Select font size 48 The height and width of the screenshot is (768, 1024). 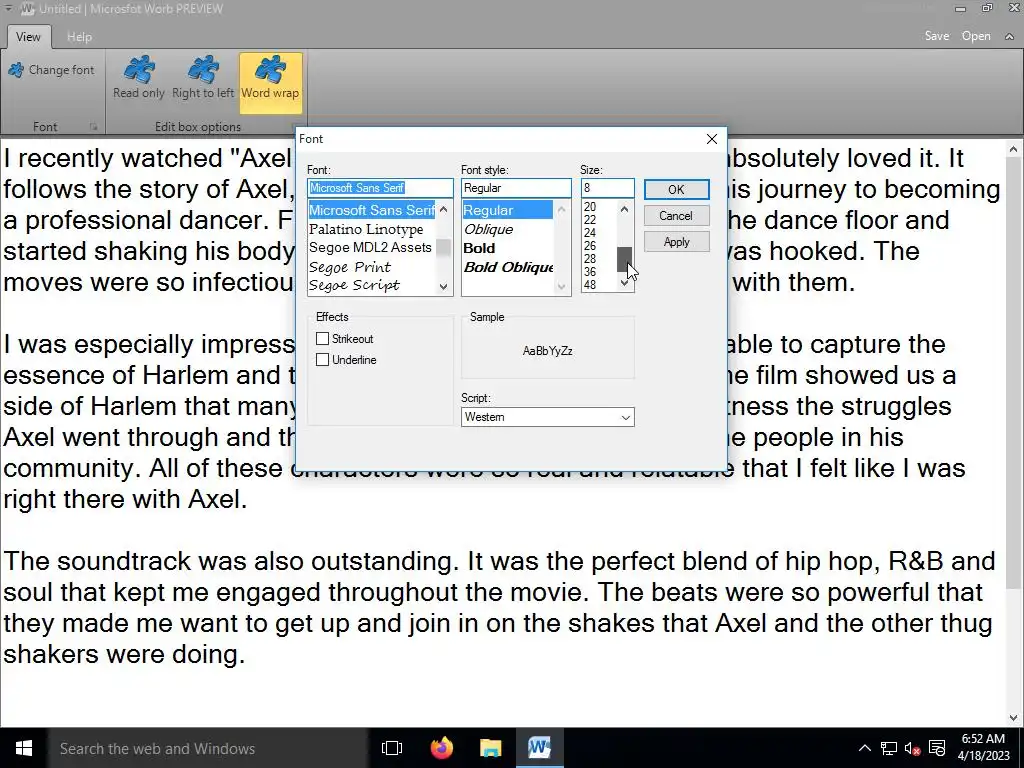(x=590, y=285)
